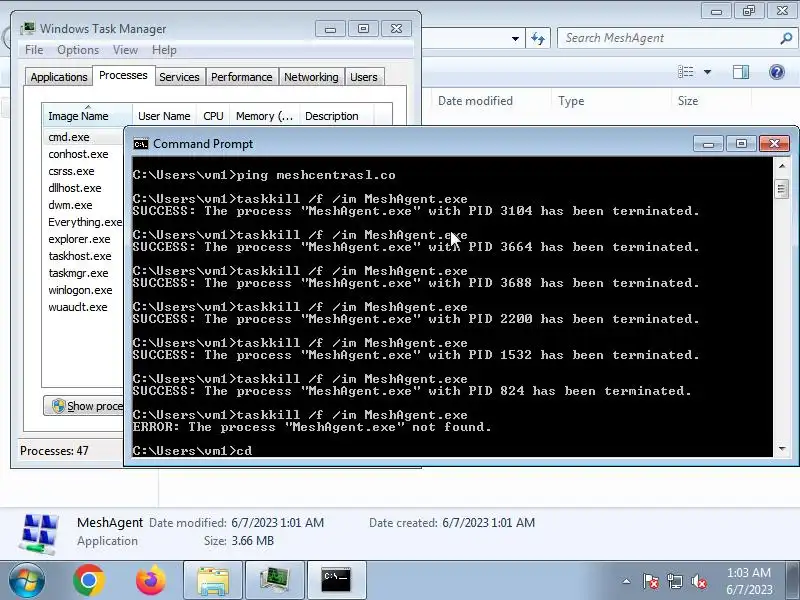Sort by Image Name column header
Image resolution: width=800 pixels, height=600 pixels.
[87, 116]
